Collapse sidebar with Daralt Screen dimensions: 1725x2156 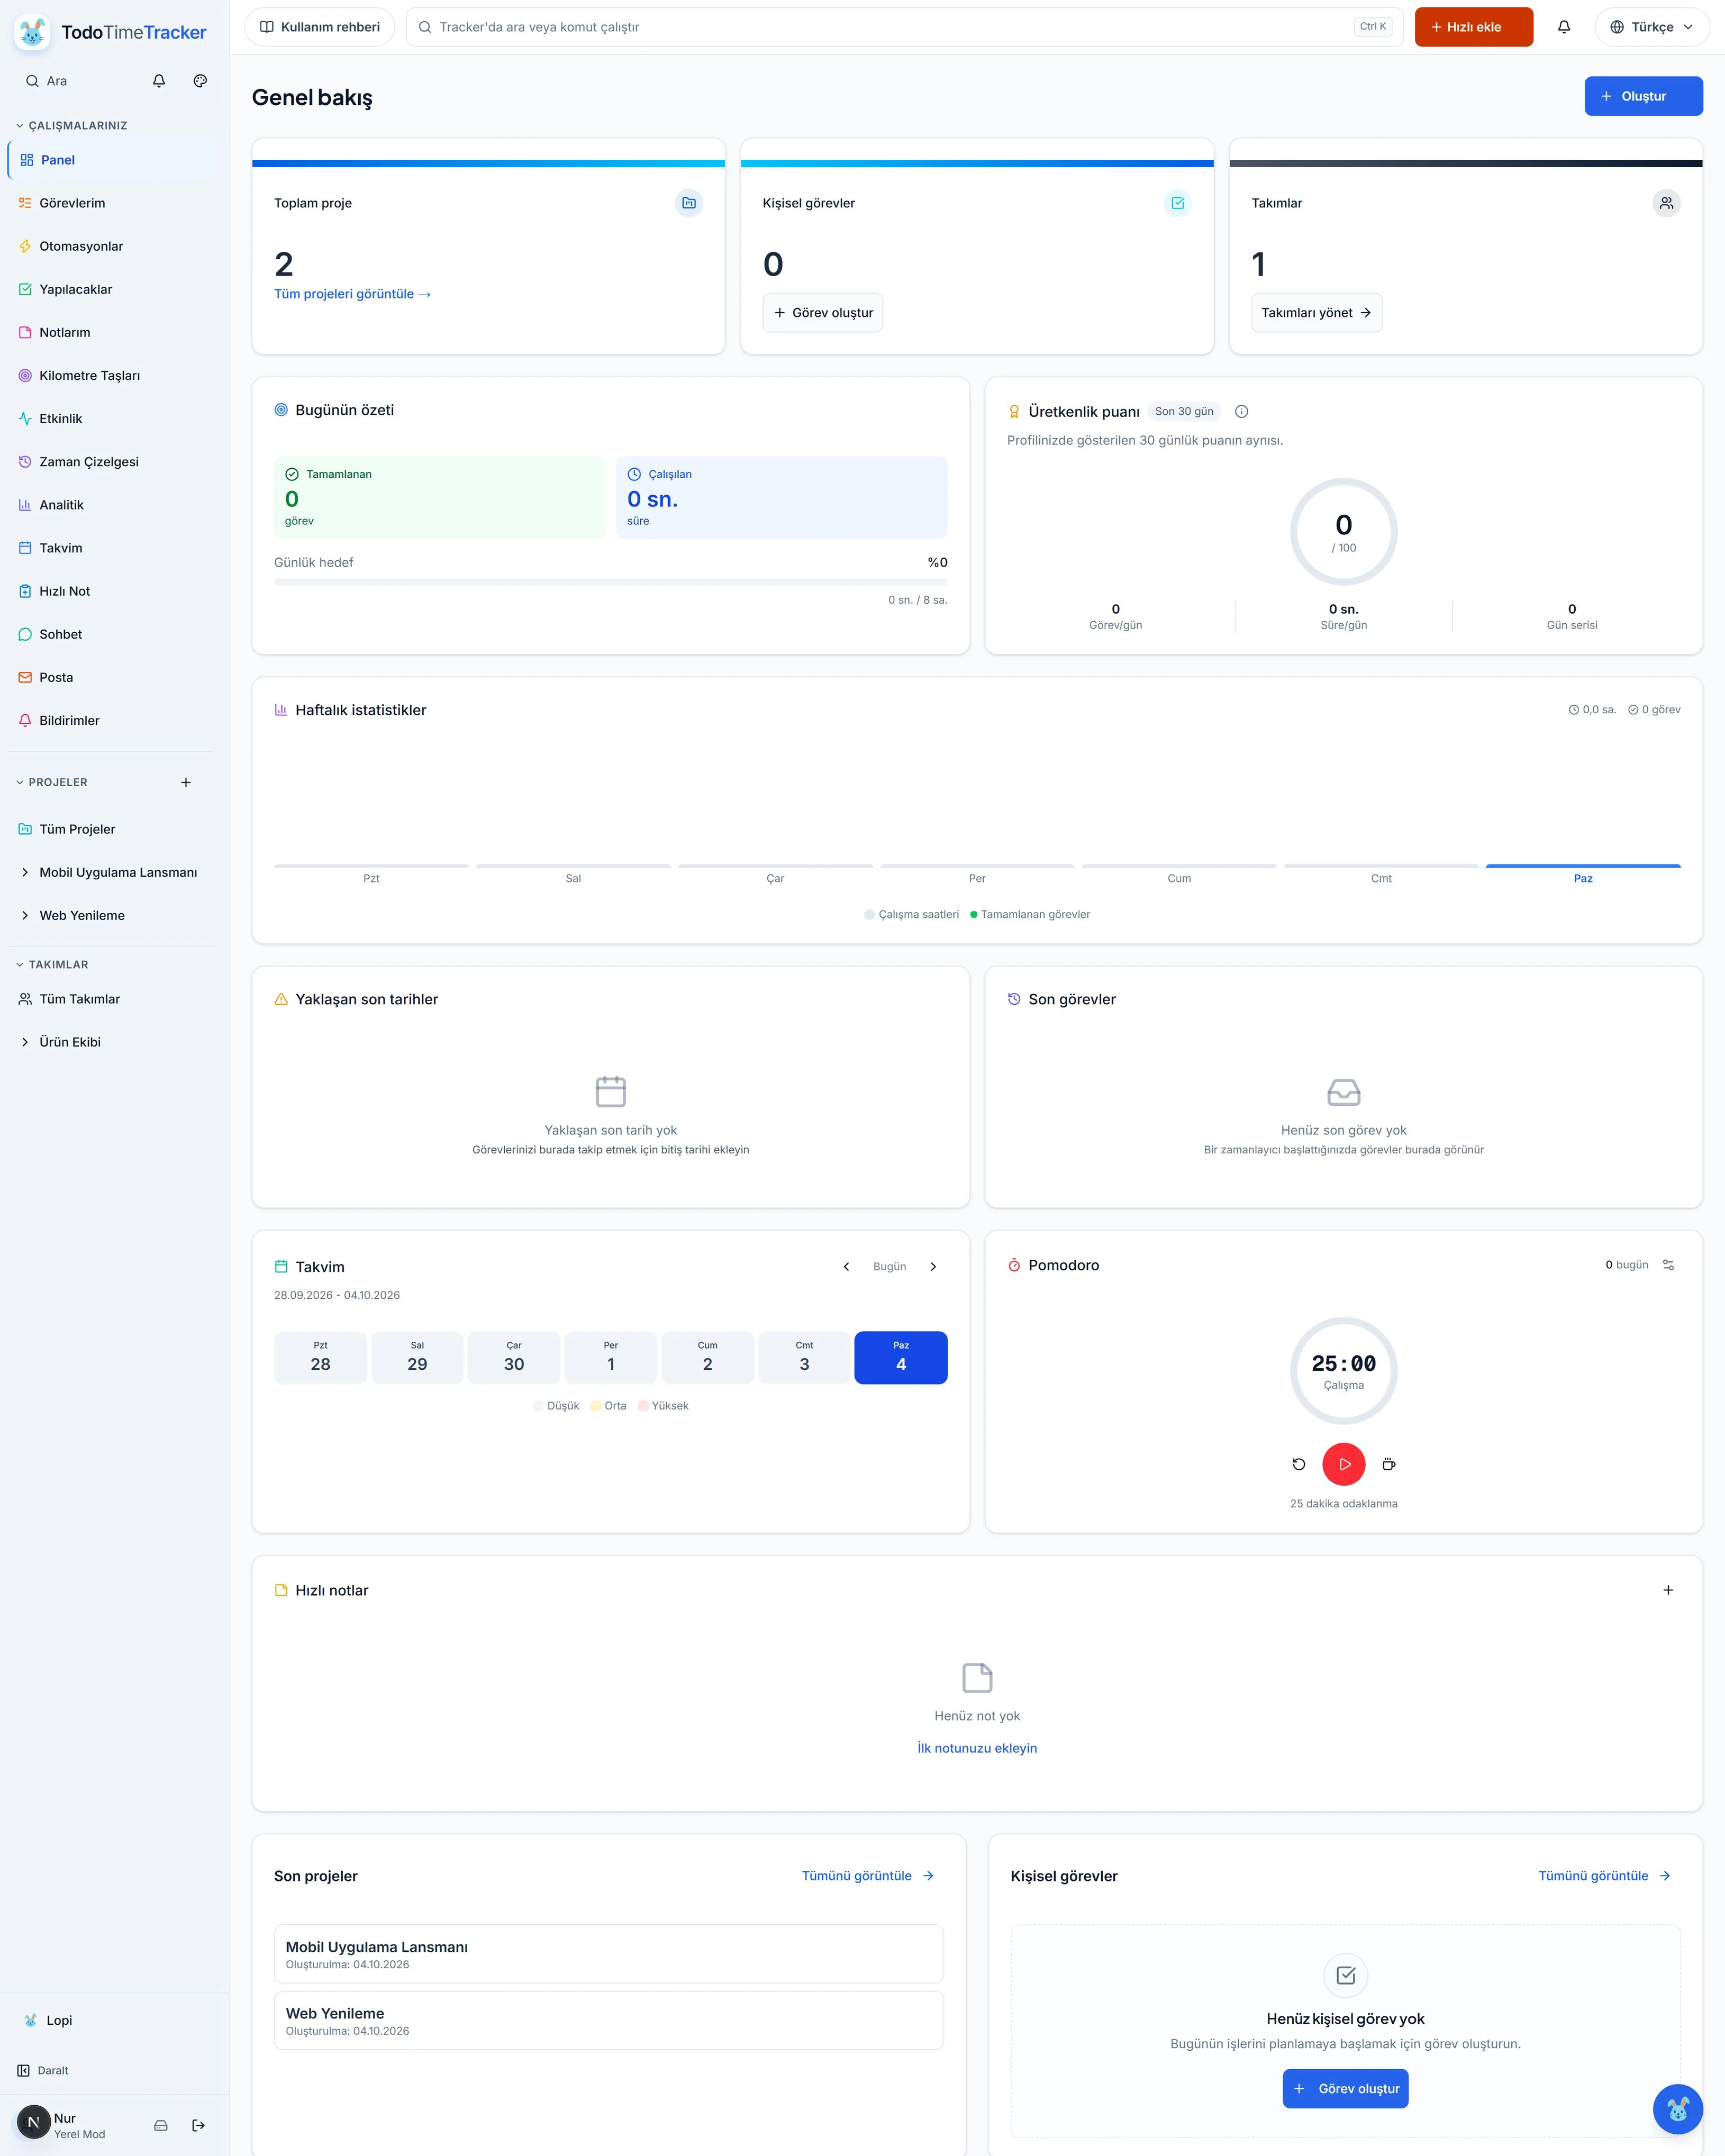click(x=43, y=2070)
